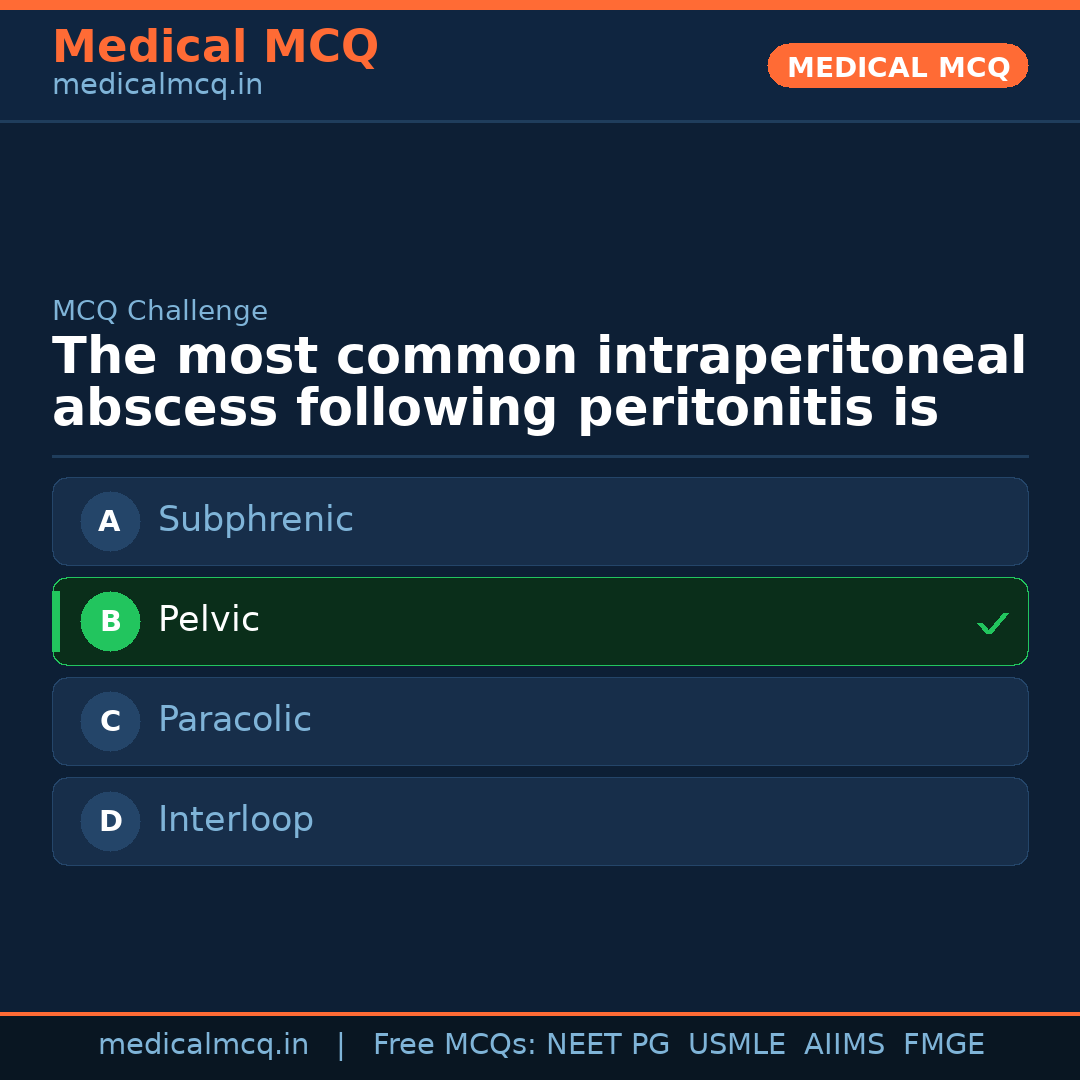1080x1080 pixels.
Task: Choose the Paracolic answer text
Action: click(234, 720)
